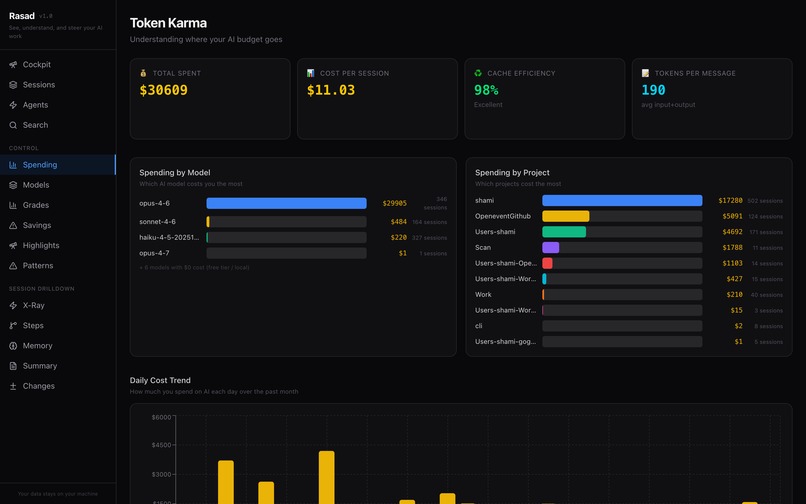This screenshot has width=806, height=504.
Task: Click the yellow OpeneventGithub project bar
Action: (565, 216)
